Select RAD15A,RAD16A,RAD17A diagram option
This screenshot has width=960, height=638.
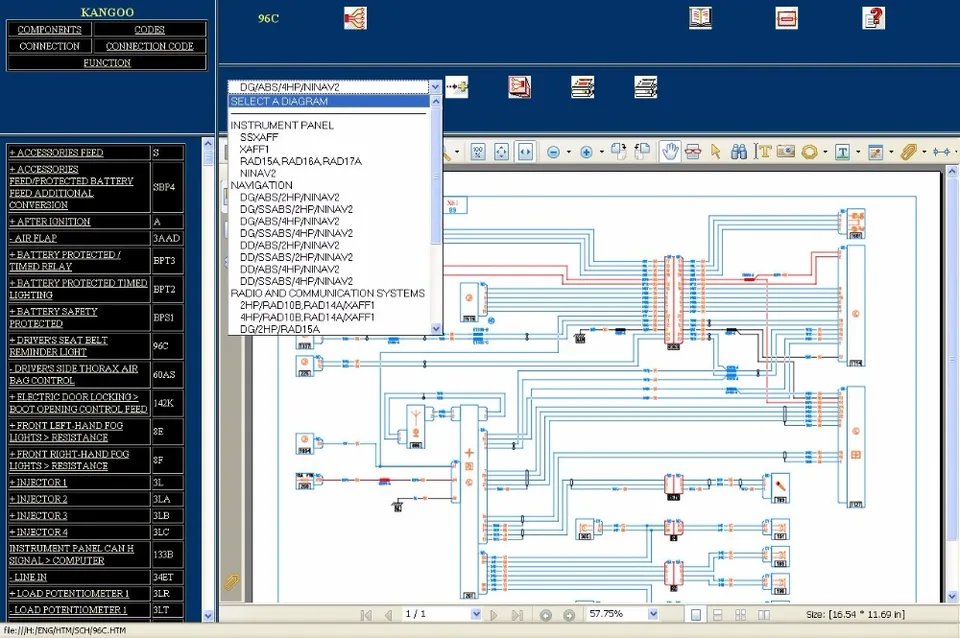[301, 161]
